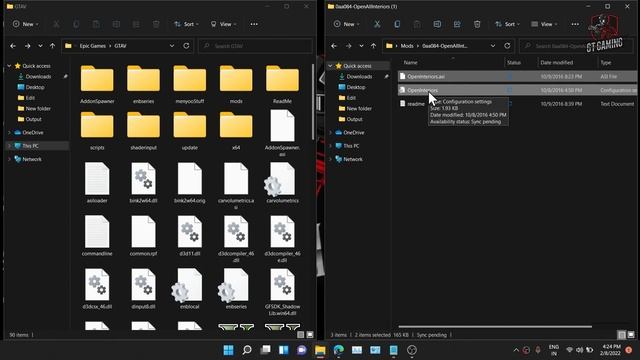Viewport: 640px width, 360px height.
Task: Open See more menu in GTAV window
Action: [254, 24]
